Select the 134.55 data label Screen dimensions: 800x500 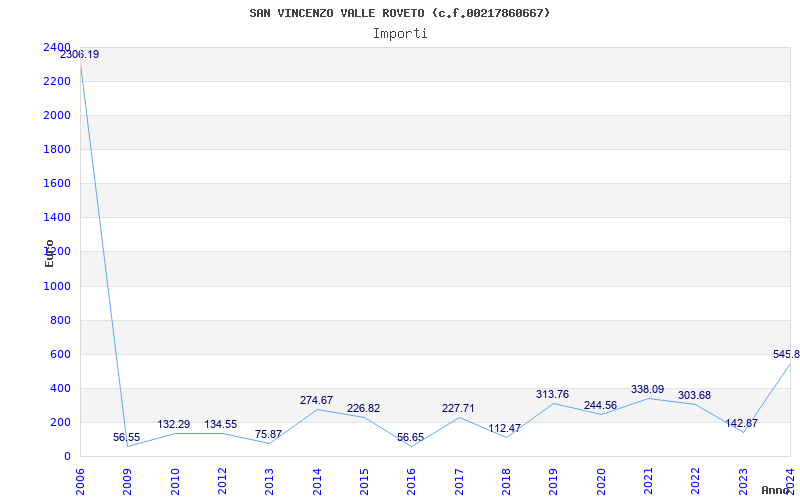[221, 424]
